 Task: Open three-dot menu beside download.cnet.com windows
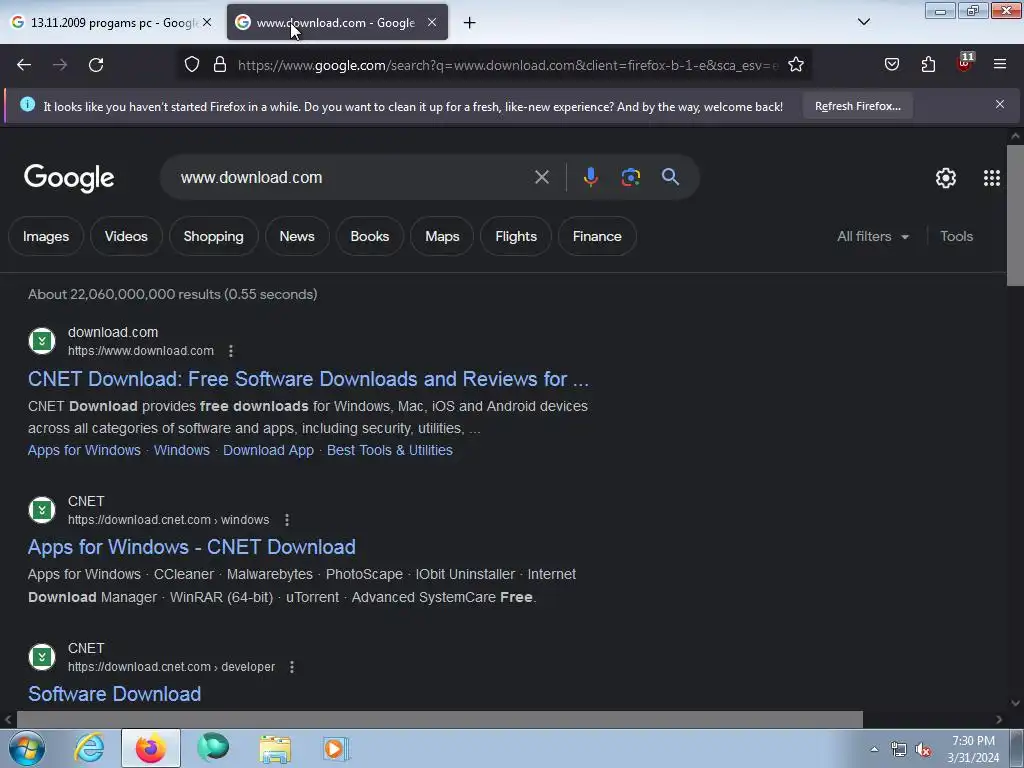click(287, 520)
